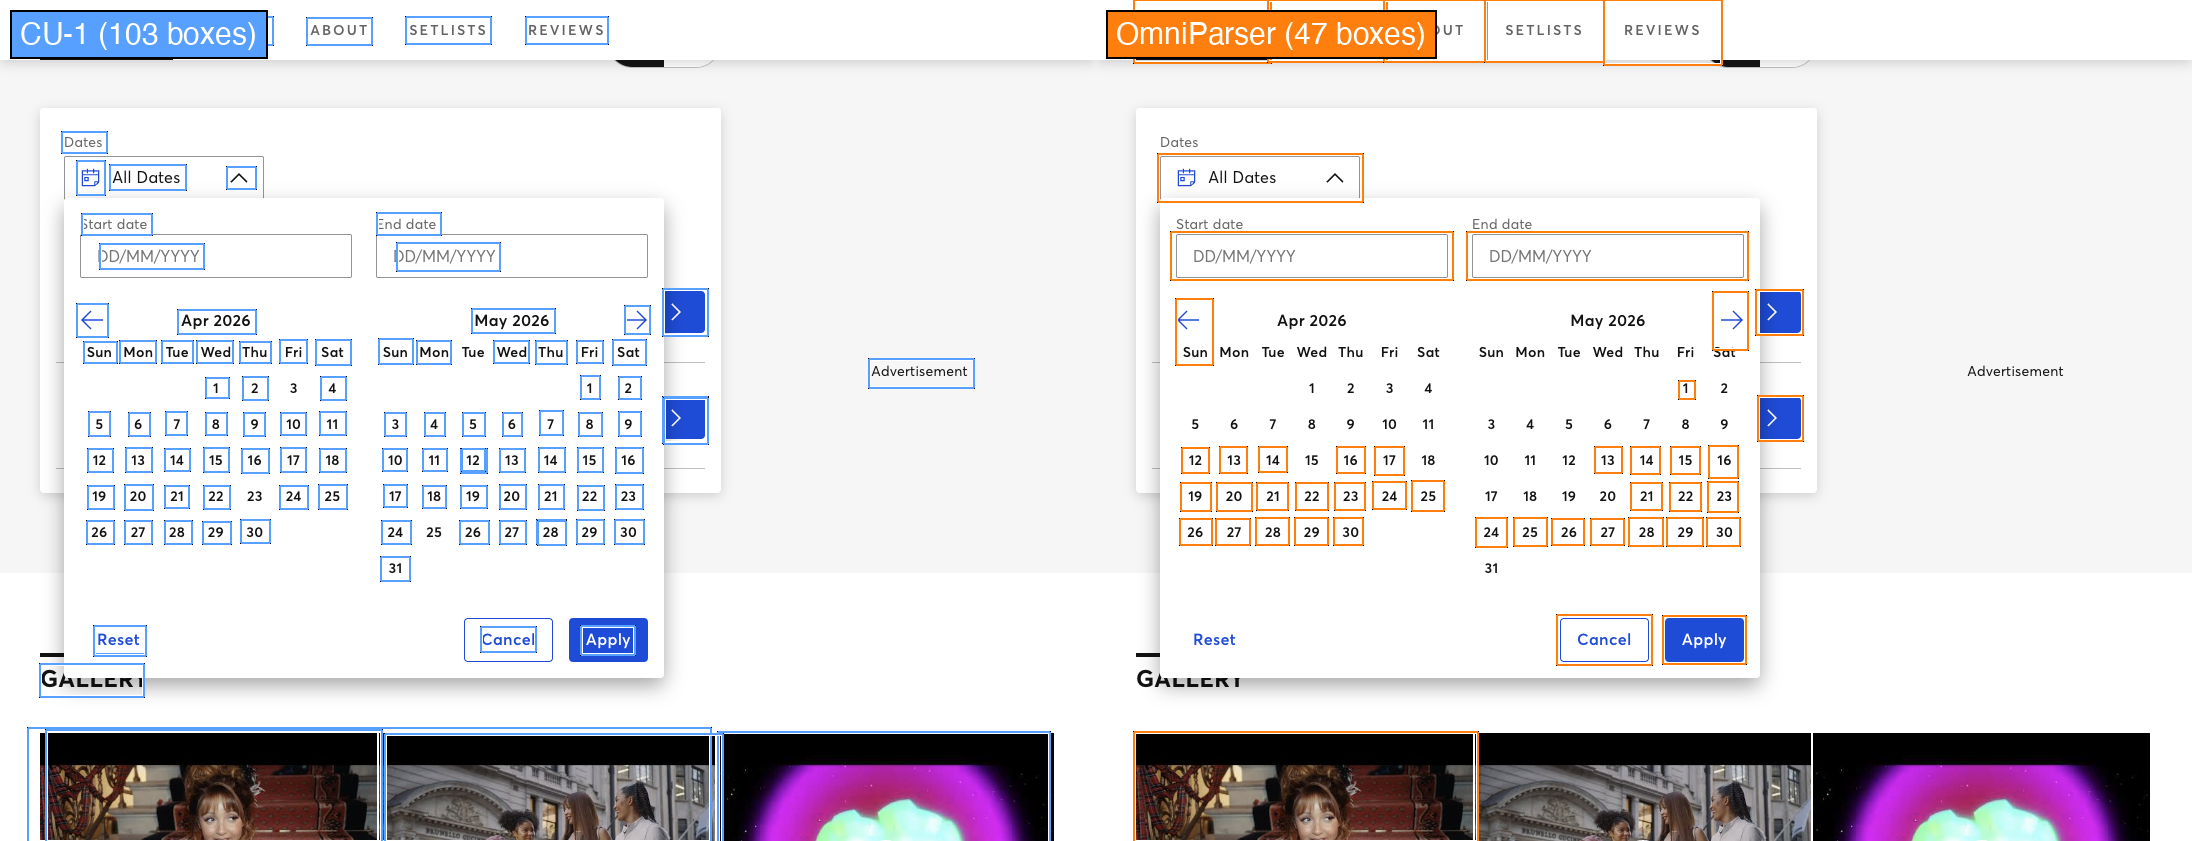Select May 7 in CU-1 panel calendar
Screen dimensions: 2192x841
(x=551, y=424)
